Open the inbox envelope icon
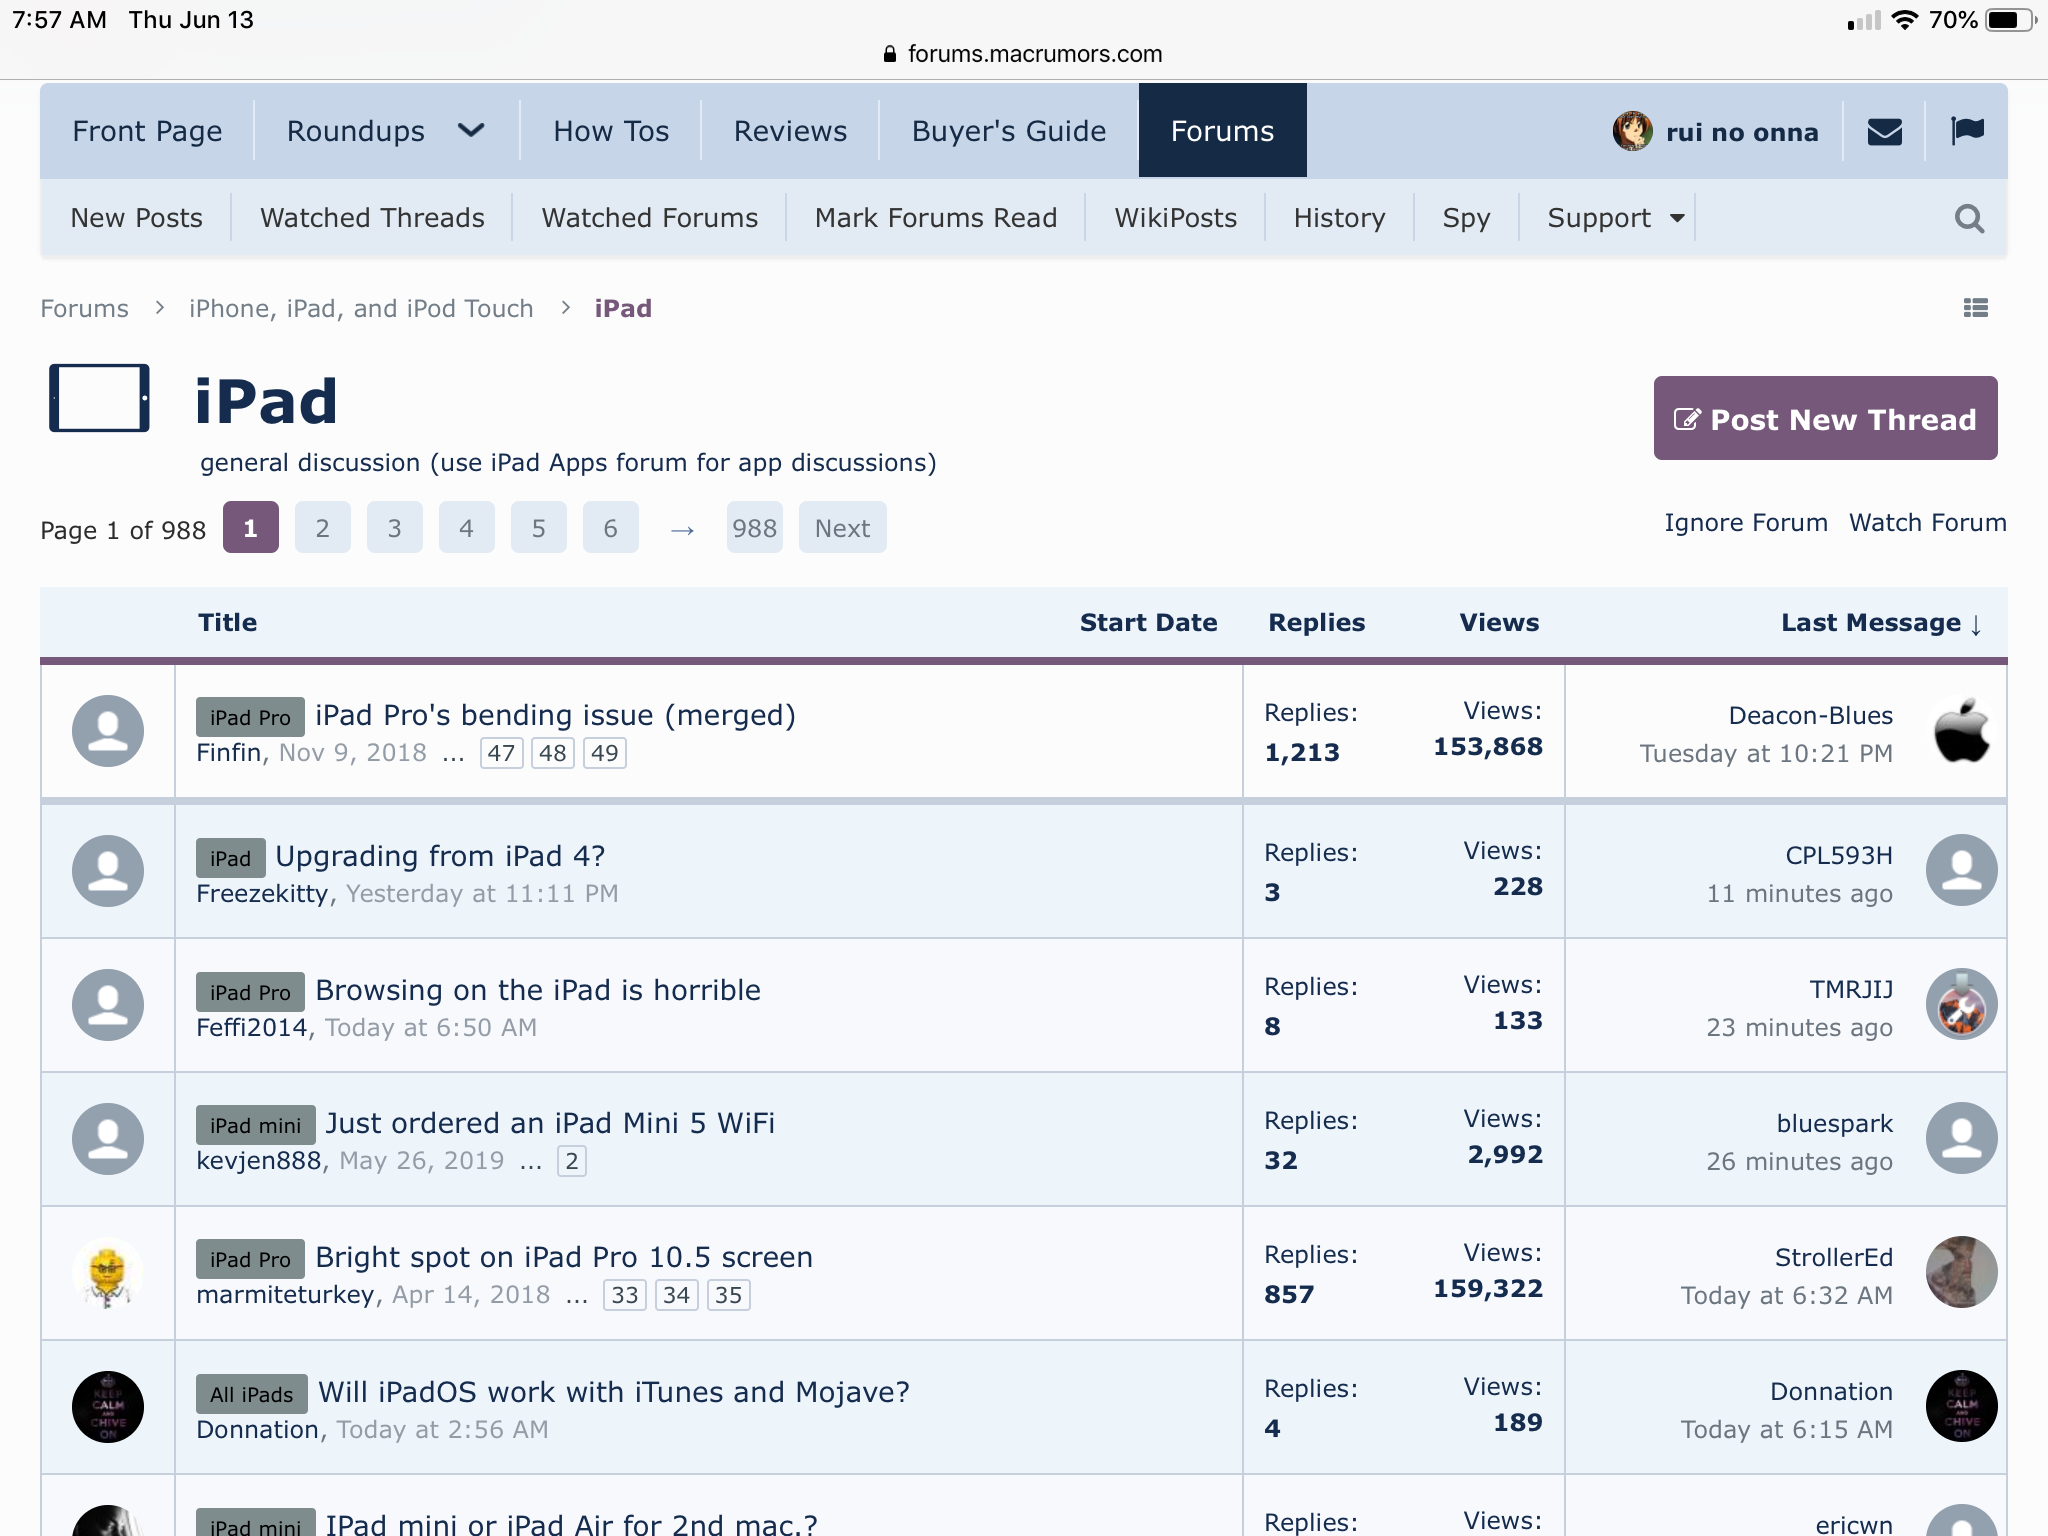The height and width of the screenshot is (1536, 2048). tap(1884, 131)
